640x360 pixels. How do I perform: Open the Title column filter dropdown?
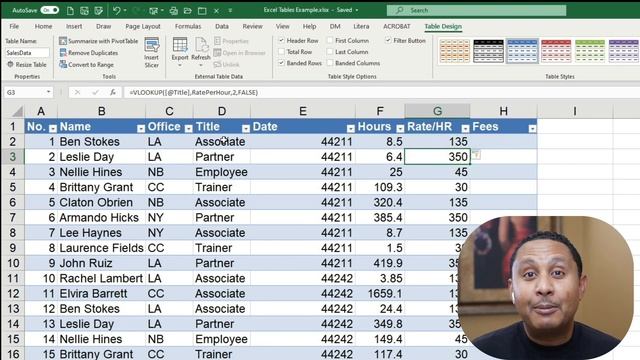246,129
